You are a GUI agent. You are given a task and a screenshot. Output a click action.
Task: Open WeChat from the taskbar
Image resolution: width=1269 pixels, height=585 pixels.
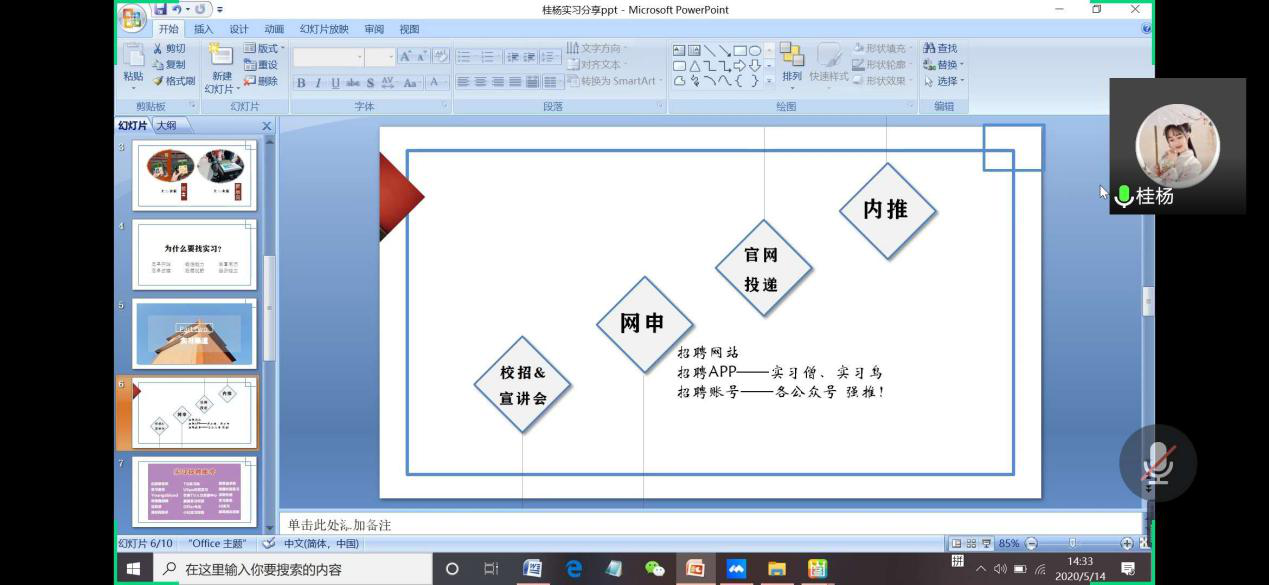pos(654,568)
